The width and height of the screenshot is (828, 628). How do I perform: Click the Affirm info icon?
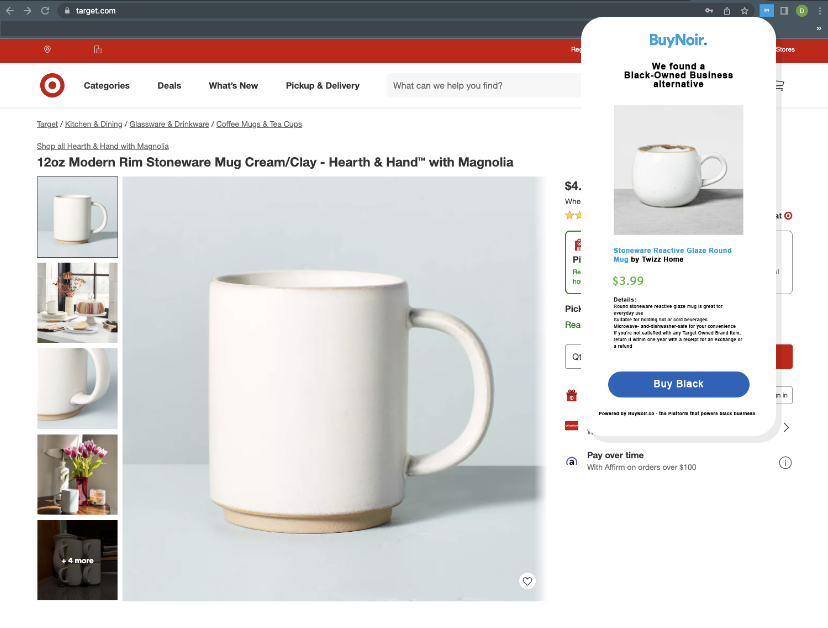coord(785,463)
